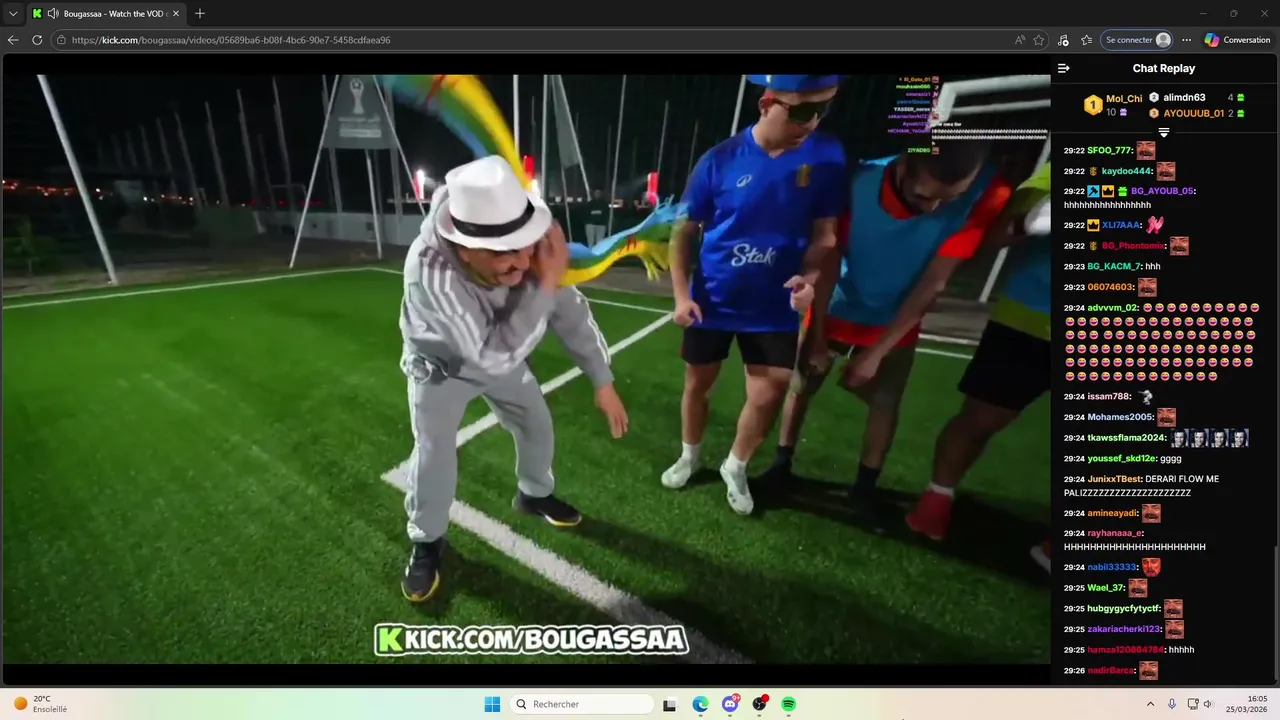This screenshot has width=1280, height=720.
Task: View site information lock icon
Action: [61, 40]
